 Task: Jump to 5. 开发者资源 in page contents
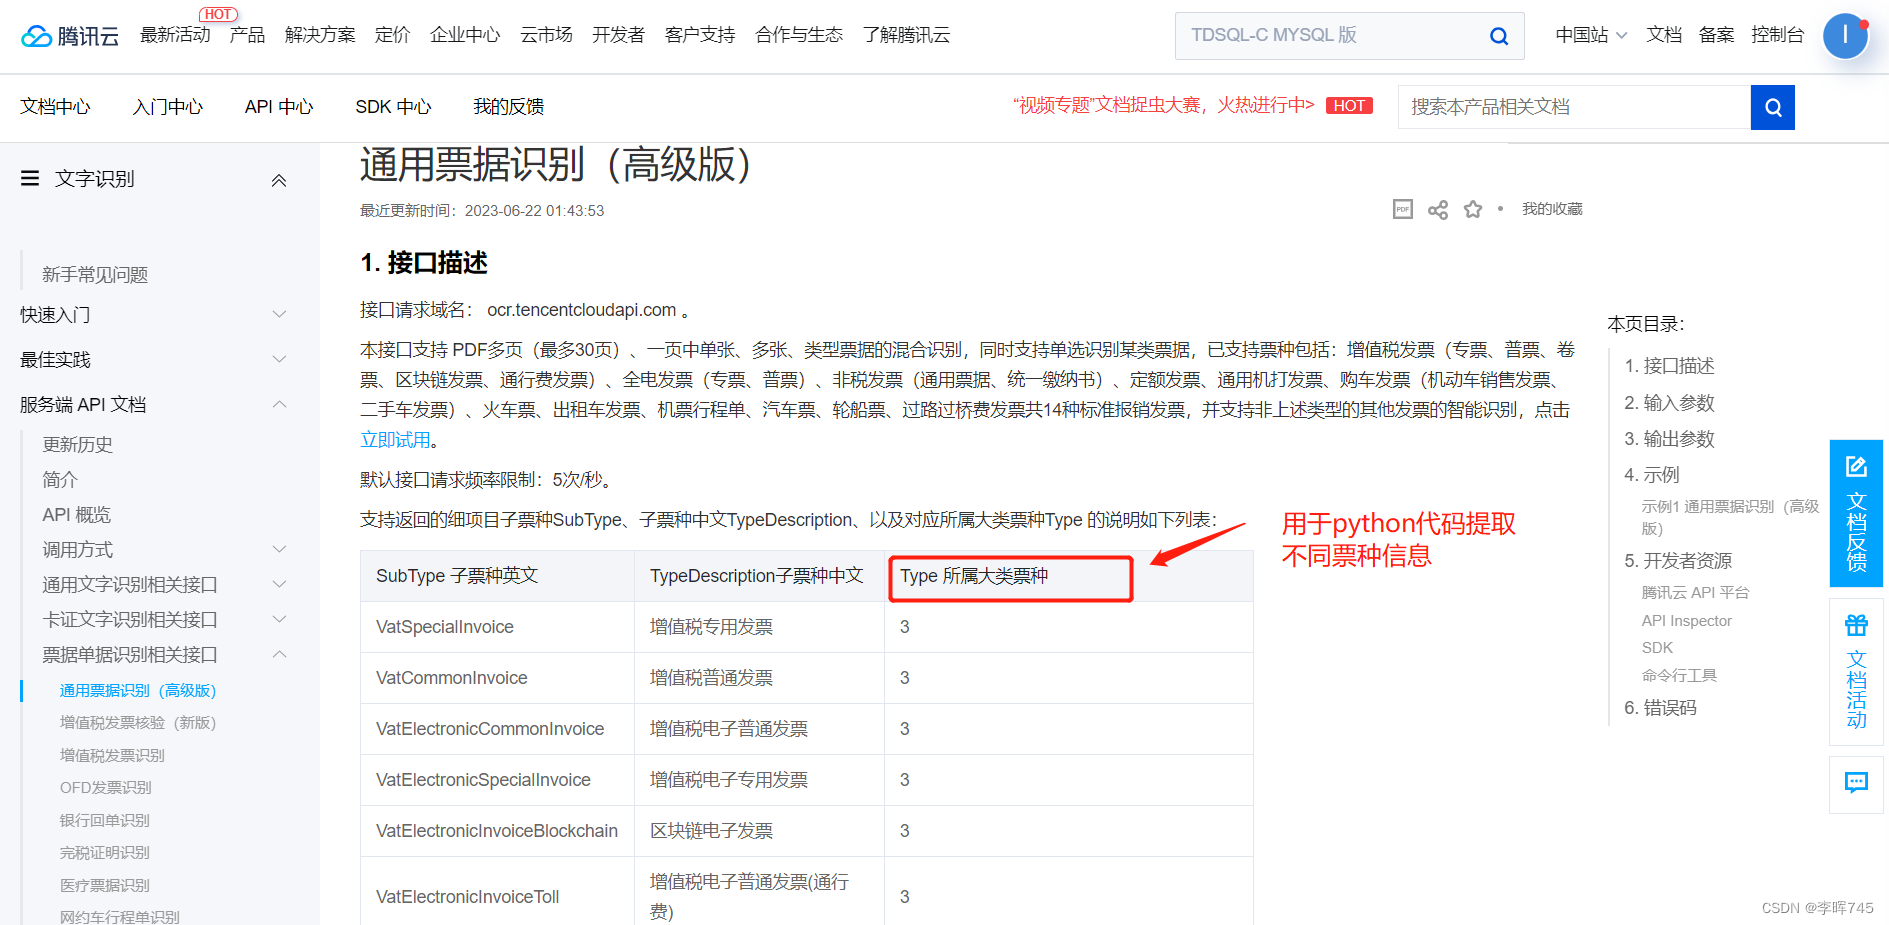[x=1678, y=561]
